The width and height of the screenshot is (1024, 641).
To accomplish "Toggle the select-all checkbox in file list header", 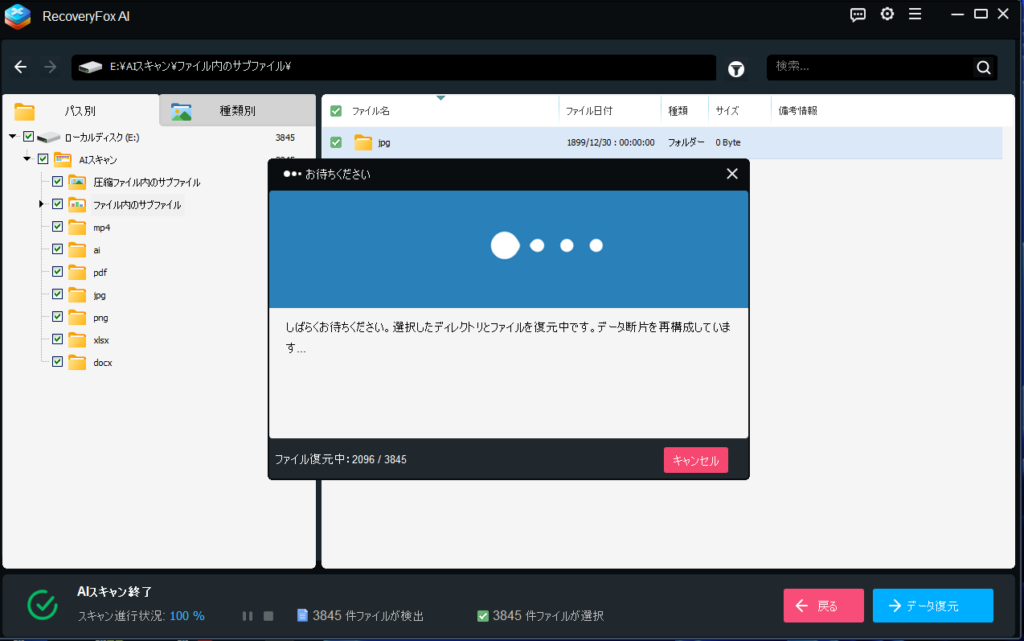I will tap(336, 111).
